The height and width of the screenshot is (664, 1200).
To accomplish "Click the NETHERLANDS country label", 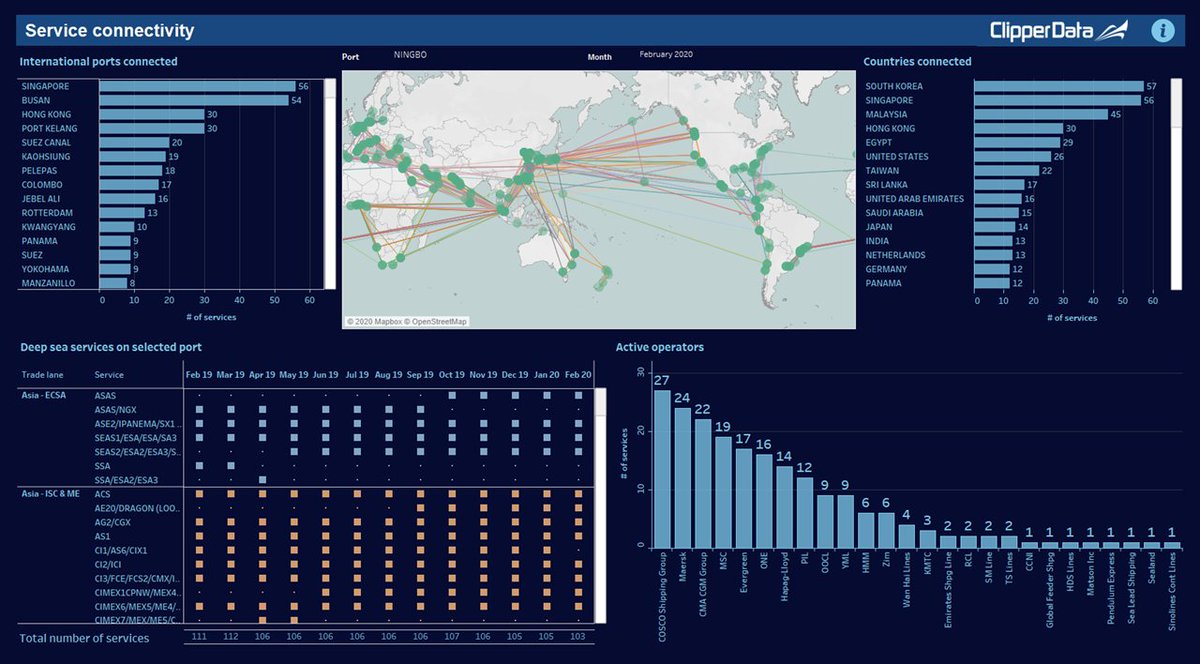I will pos(896,255).
